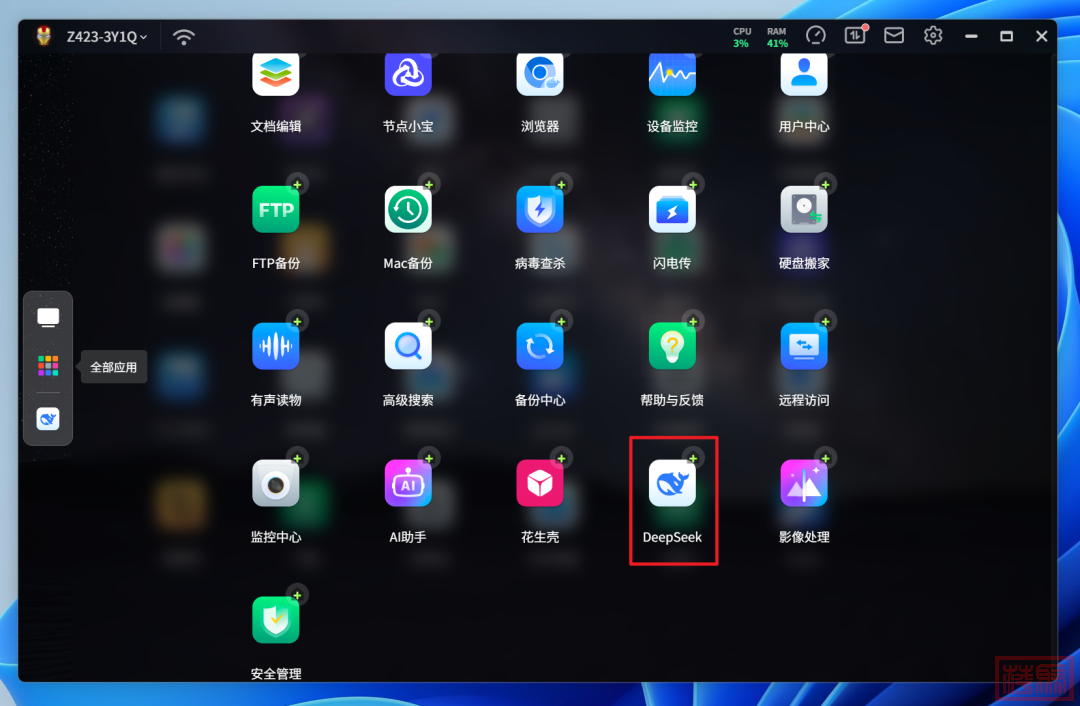Add 安全管理 using its plus badge
Image resolution: width=1080 pixels, height=706 pixels.
298,595
